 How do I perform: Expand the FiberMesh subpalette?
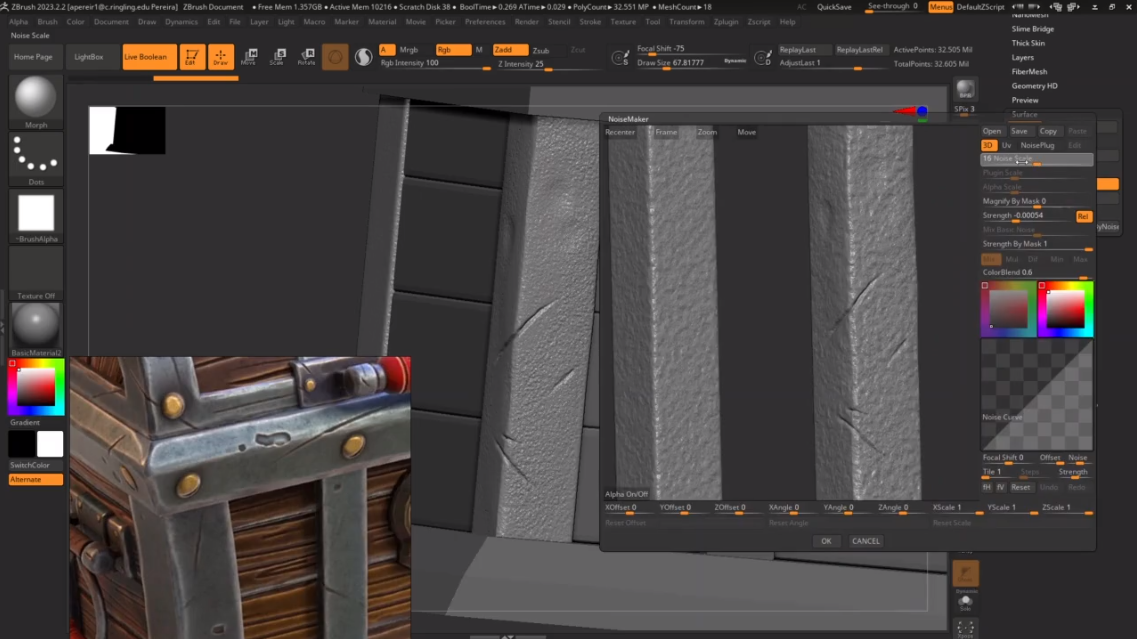coord(1029,72)
